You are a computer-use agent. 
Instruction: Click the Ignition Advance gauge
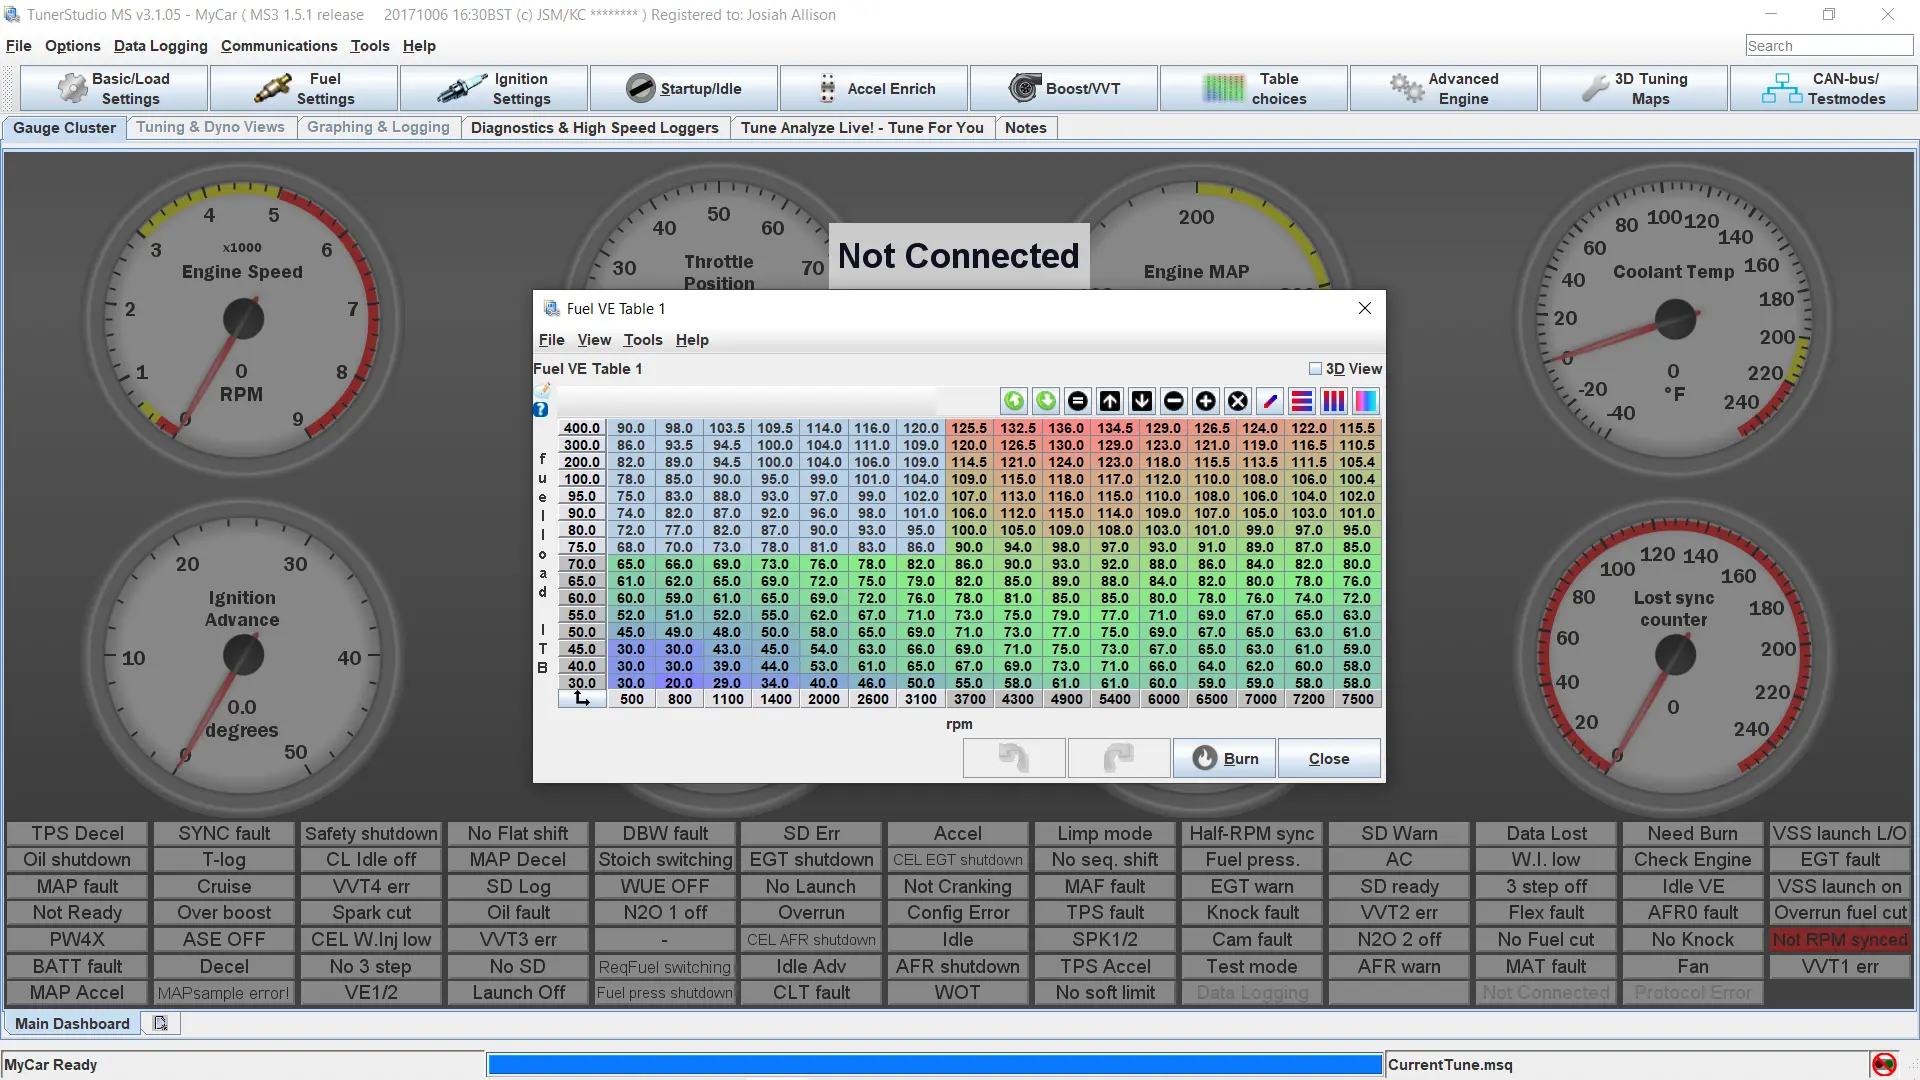242,656
